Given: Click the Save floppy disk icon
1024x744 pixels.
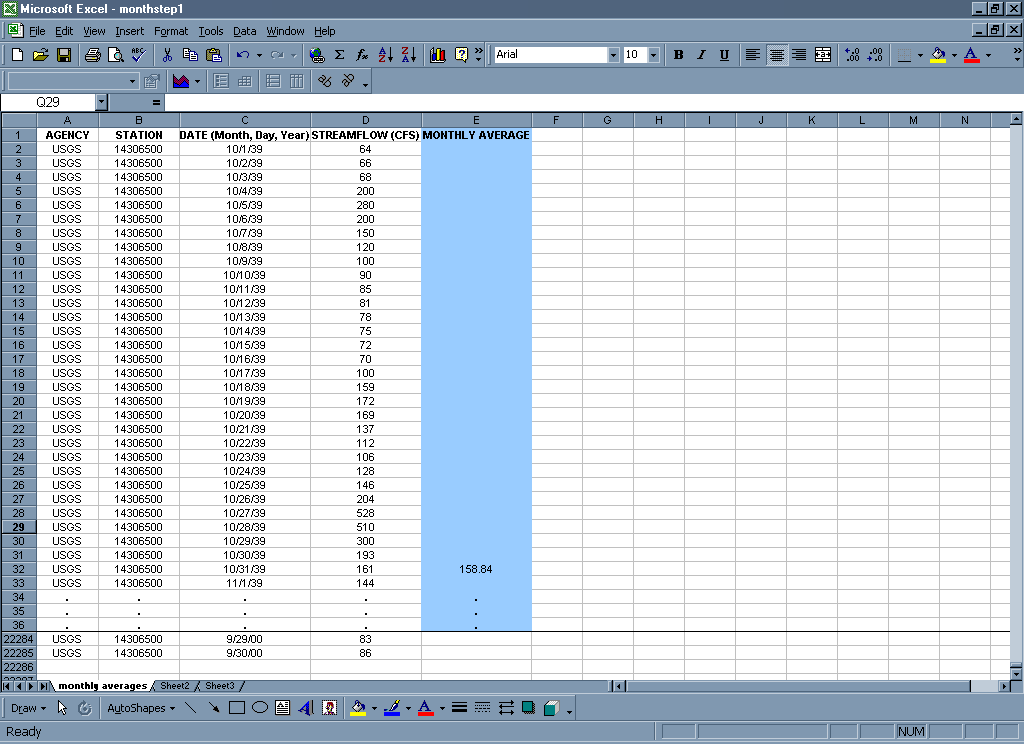Looking at the screenshot, I should pos(63,55).
